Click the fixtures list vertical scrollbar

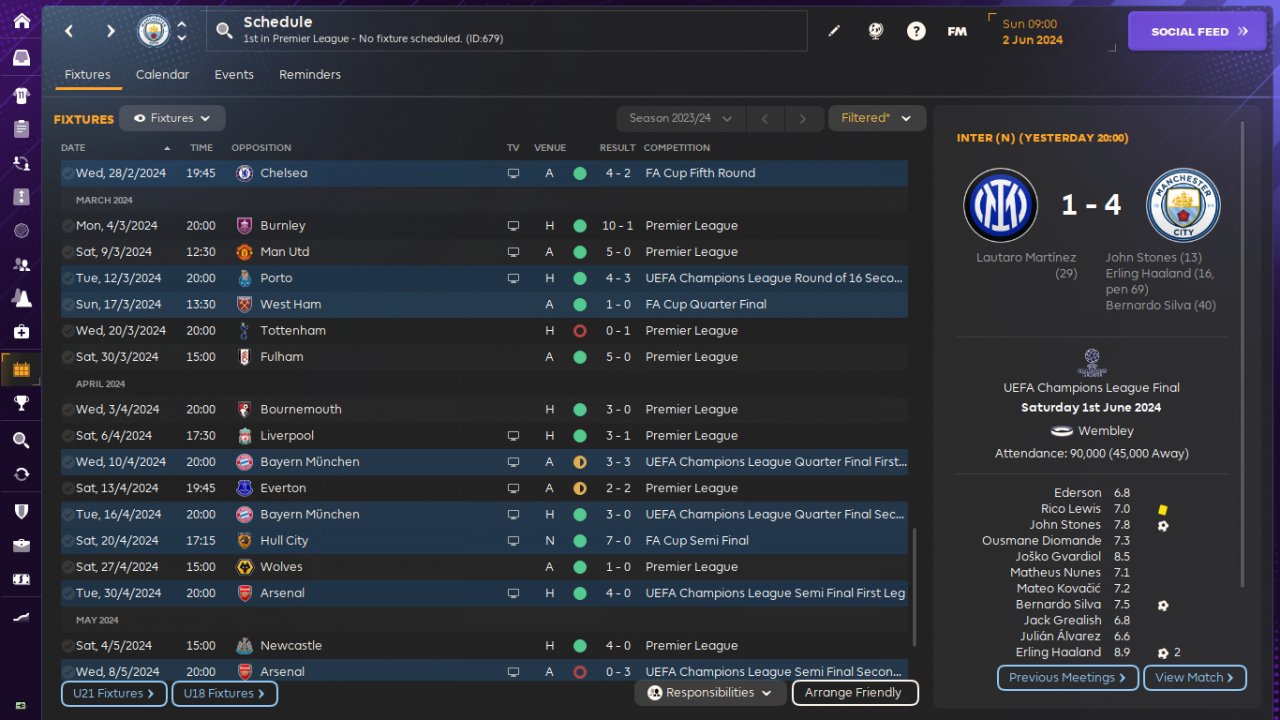pos(914,587)
